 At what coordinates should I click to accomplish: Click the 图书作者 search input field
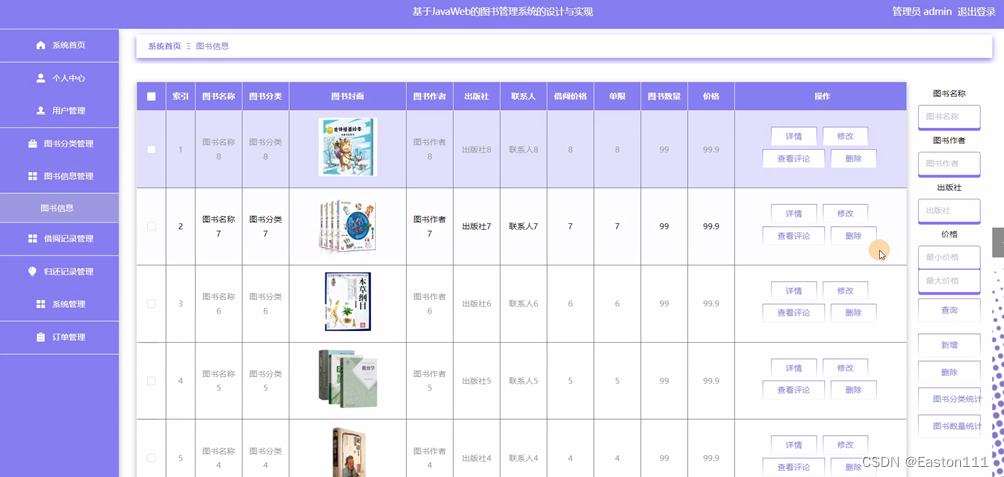pyautogui.click(x=949, y=163)
